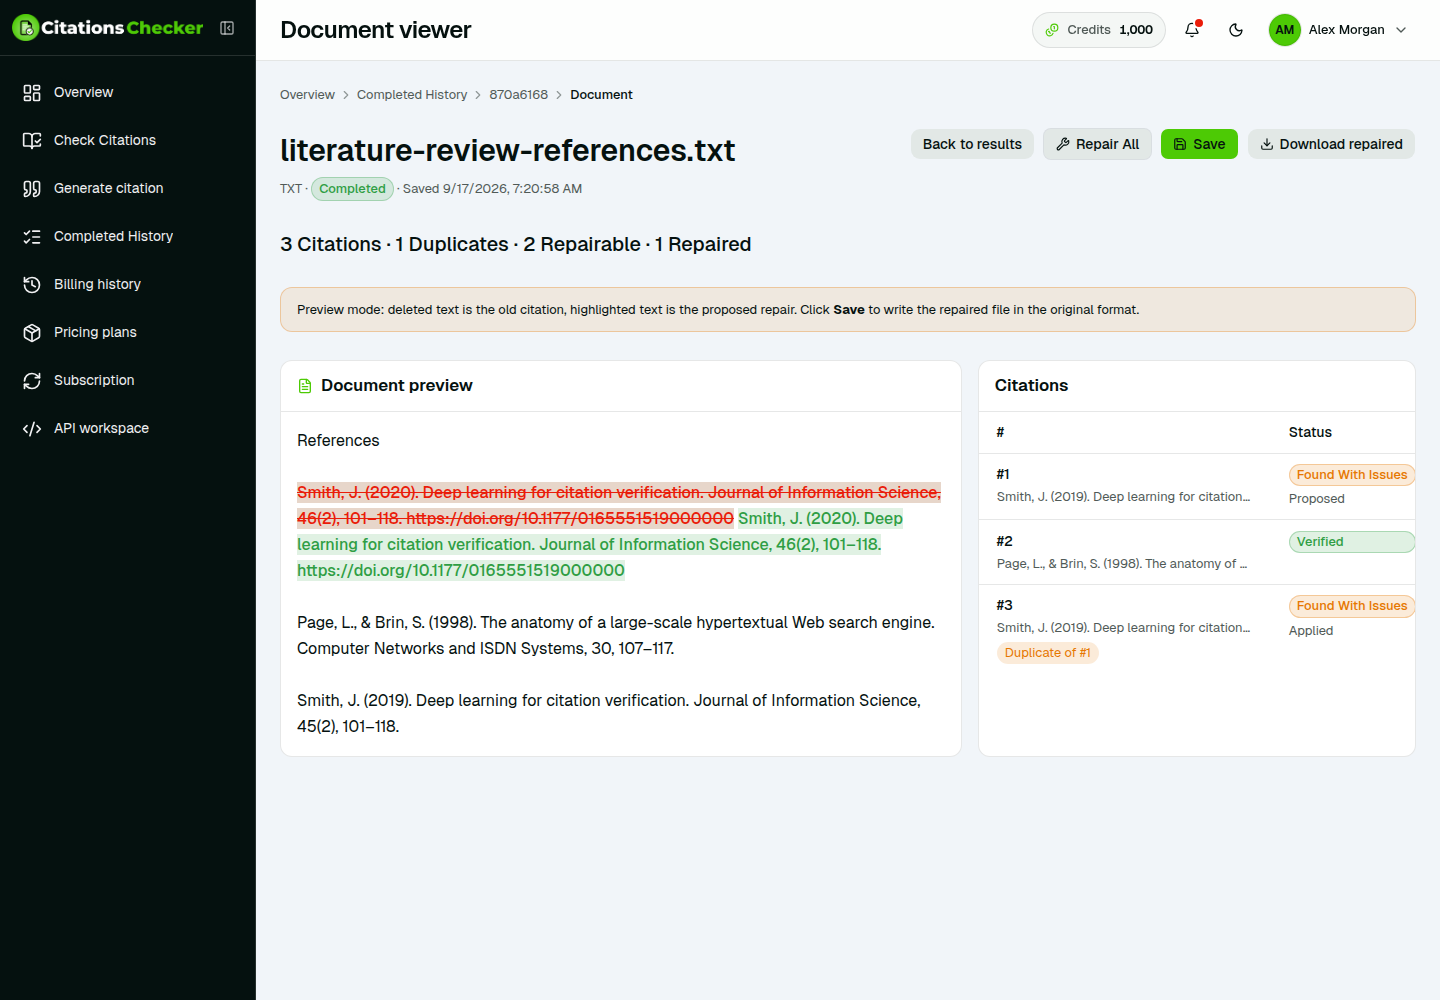Collapse the sidebar panel icon
The width and height of the screenshot is (1440, 1000).
227,28
